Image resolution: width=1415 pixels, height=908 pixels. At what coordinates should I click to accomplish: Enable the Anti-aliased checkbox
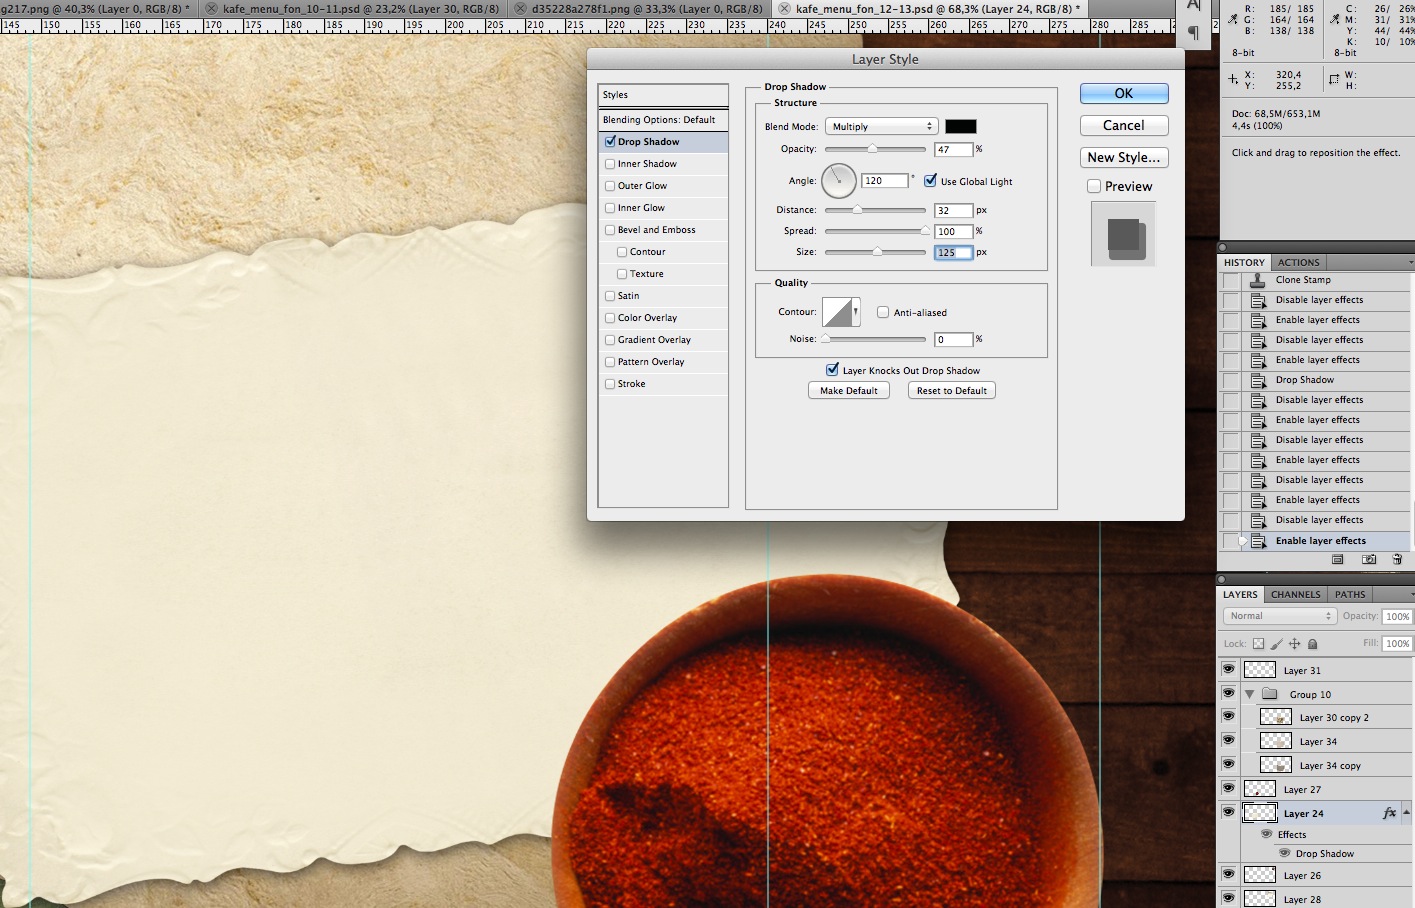tap(883, 312)
